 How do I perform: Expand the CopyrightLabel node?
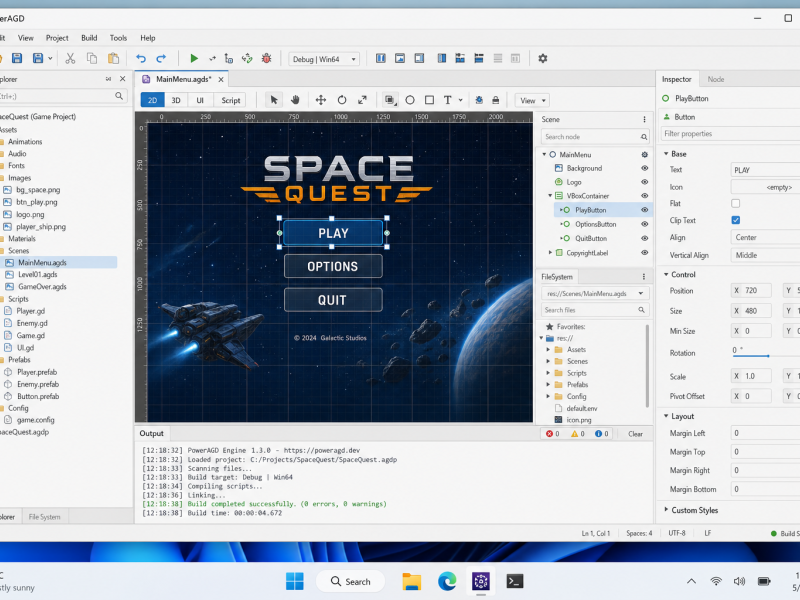point(550,253)
